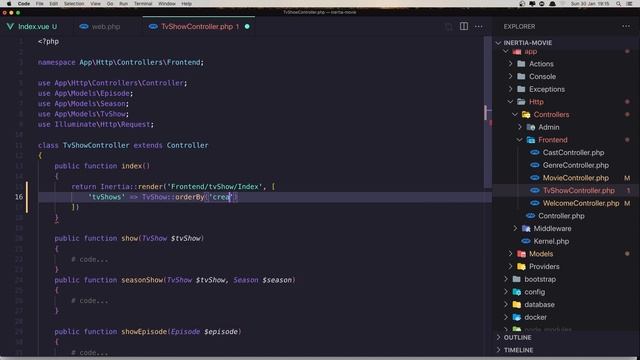Click the Providers folder icon
This screenshot has width=640, height=360.
521,266
